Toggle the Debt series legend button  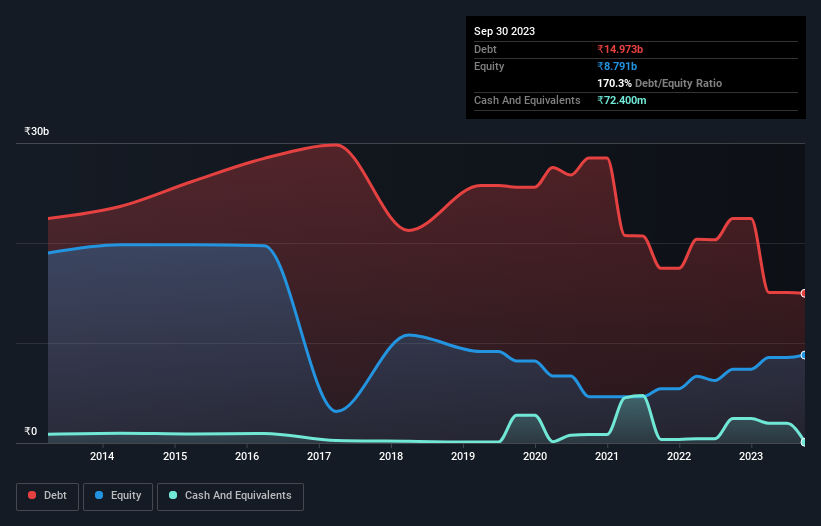coord(48,496)
